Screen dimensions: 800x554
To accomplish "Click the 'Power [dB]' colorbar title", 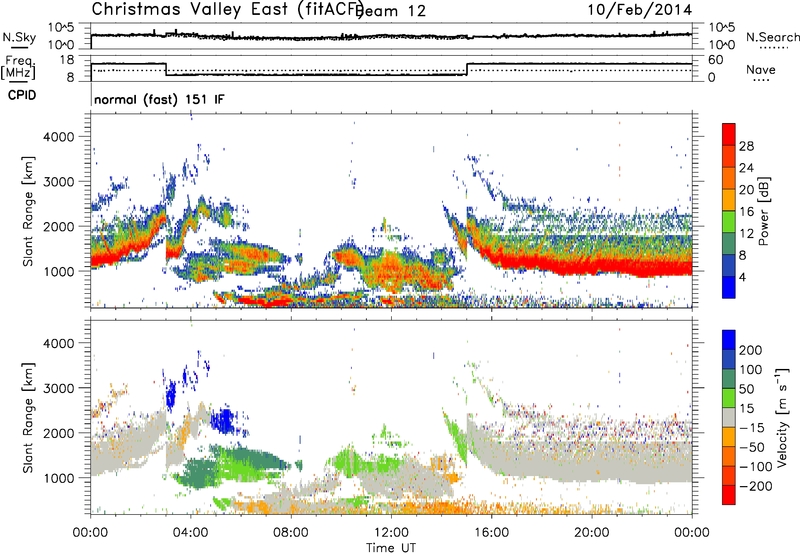I will [763, 211].
